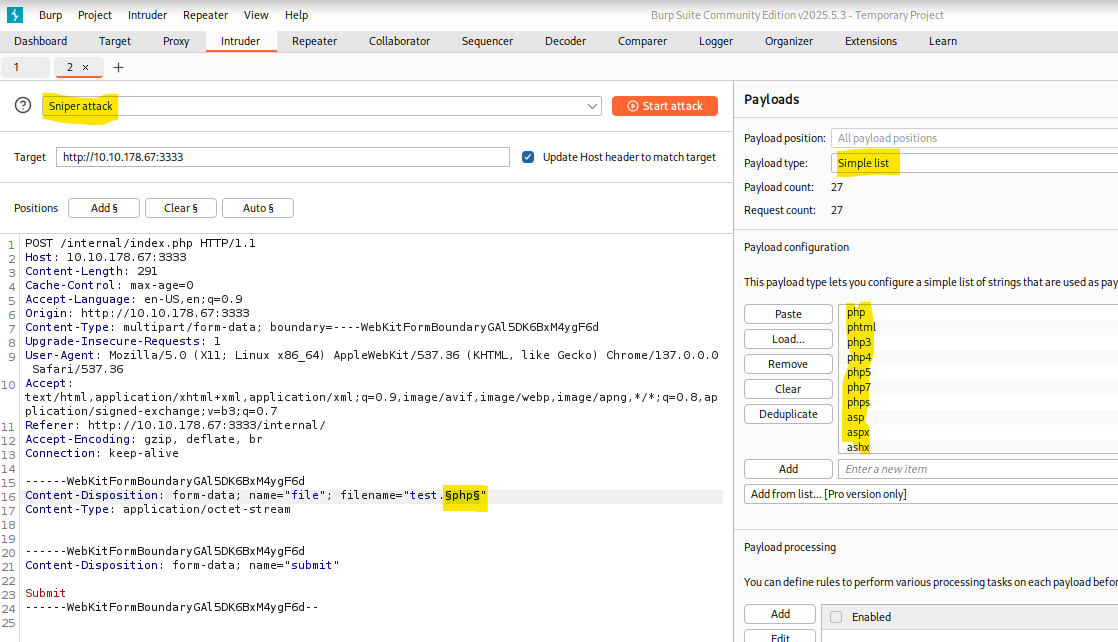Image resolution: width=1118 pixels, height=642 pixels.
Task: Open the Payload position dropdown
Action: pyautogui.click(x=974, y=138)
